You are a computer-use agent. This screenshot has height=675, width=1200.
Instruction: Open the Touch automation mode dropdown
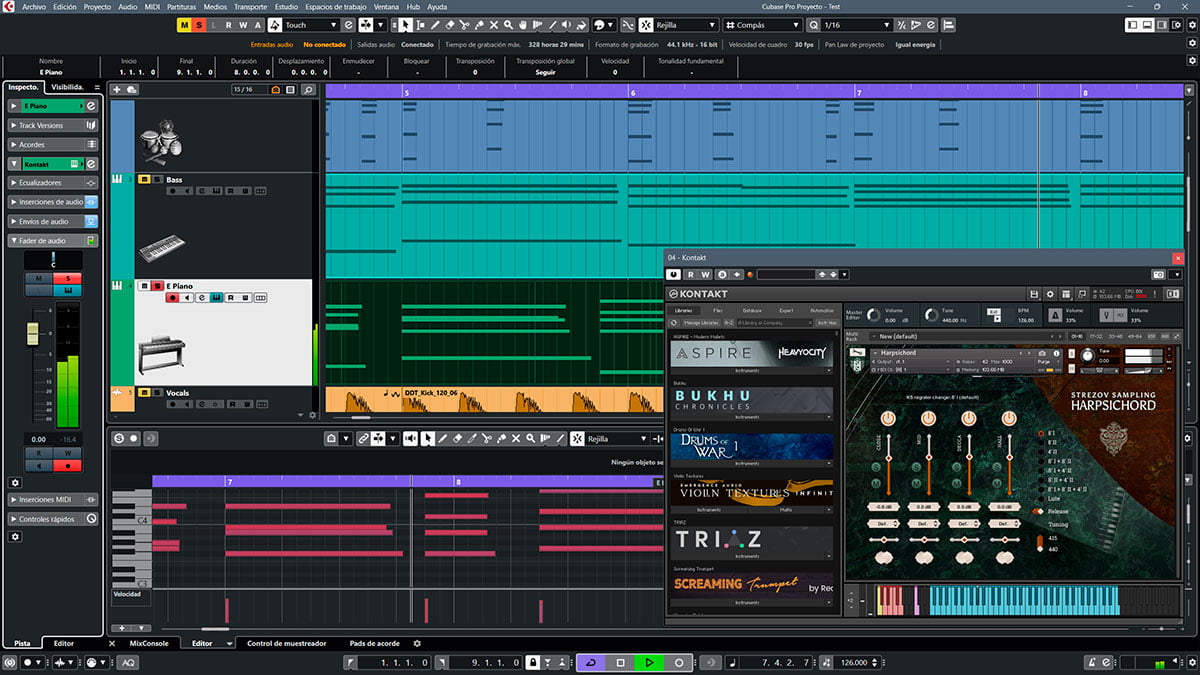pos(311,24)
